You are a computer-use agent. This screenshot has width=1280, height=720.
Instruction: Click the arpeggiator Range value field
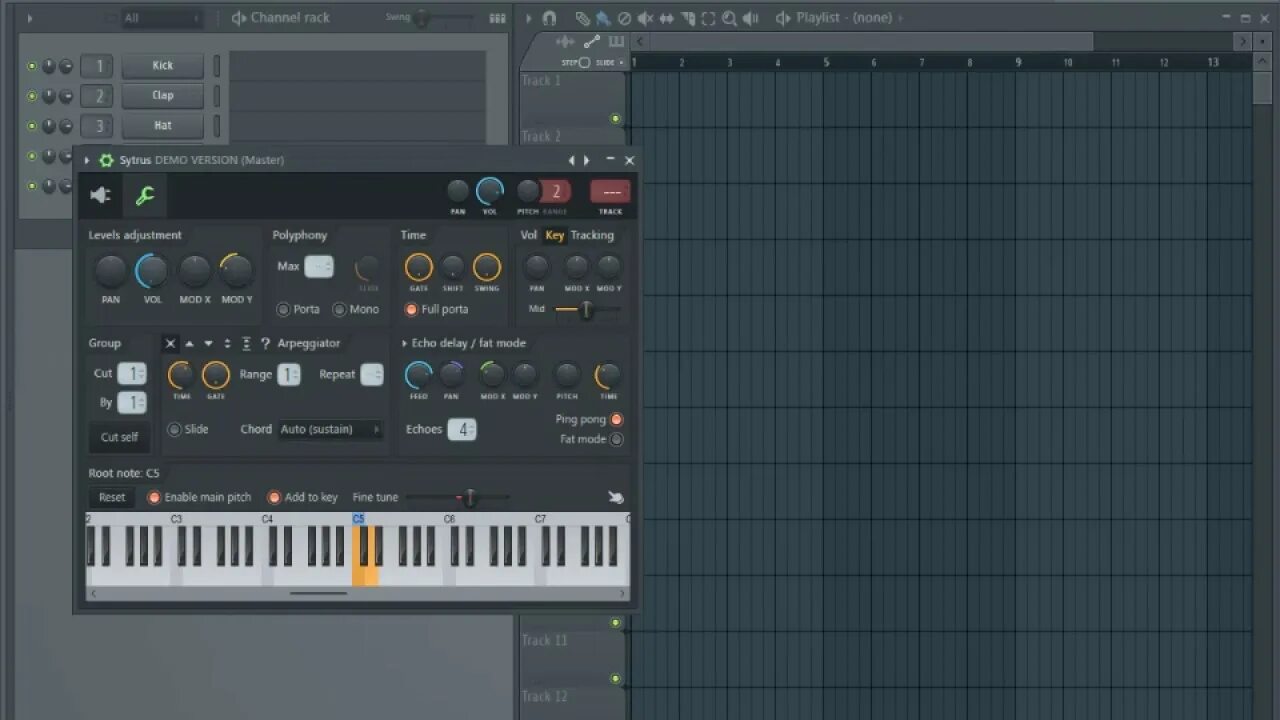(289, 375)
